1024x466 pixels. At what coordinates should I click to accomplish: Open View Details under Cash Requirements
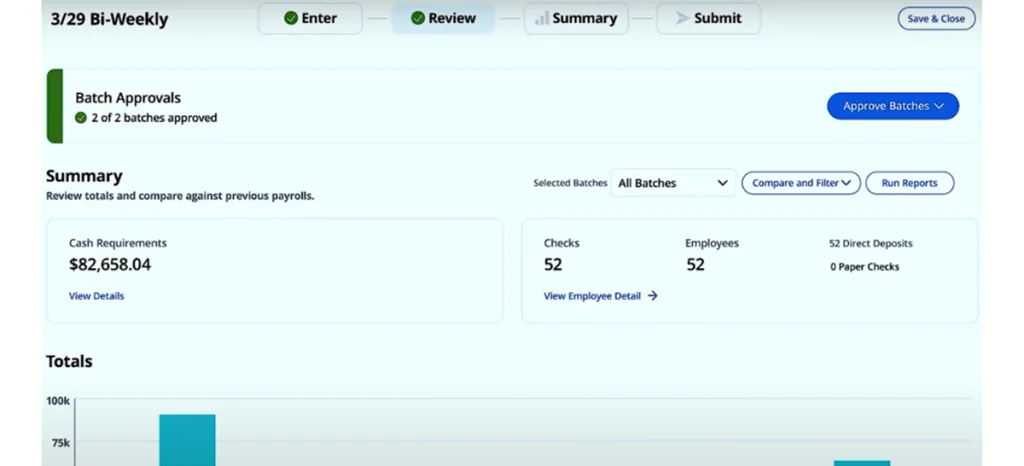pyautogui.click(x=97, y=296)
